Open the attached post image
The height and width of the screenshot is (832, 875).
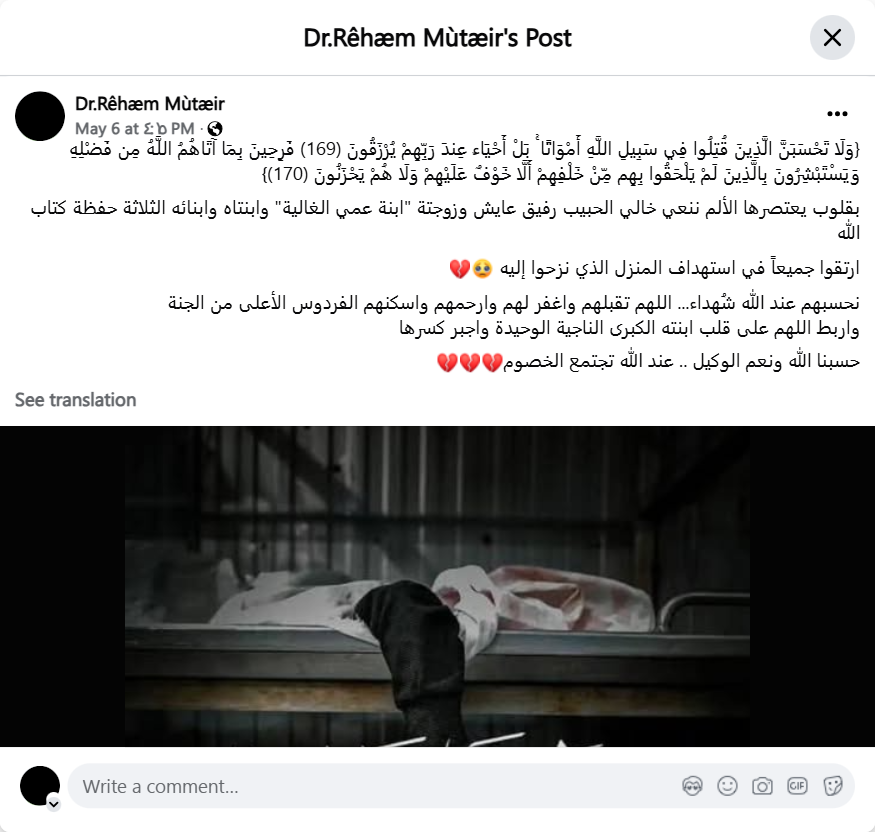[438, 586]
